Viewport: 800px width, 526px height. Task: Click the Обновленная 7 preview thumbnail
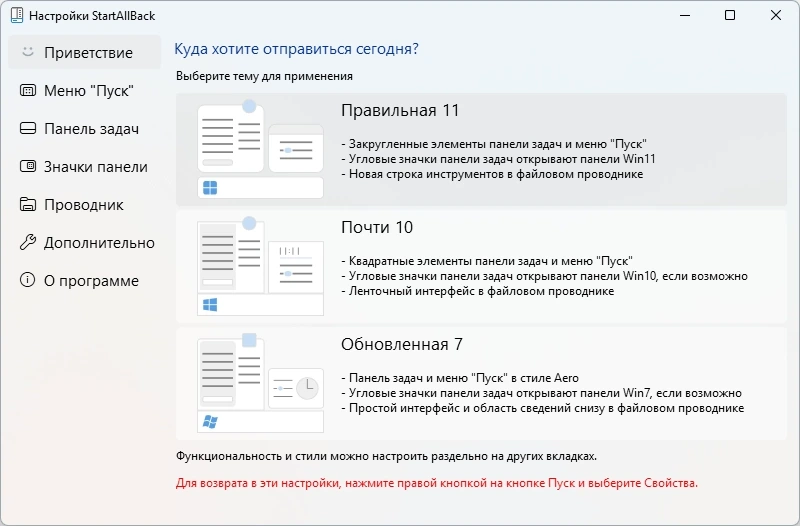tap(260, 383)
